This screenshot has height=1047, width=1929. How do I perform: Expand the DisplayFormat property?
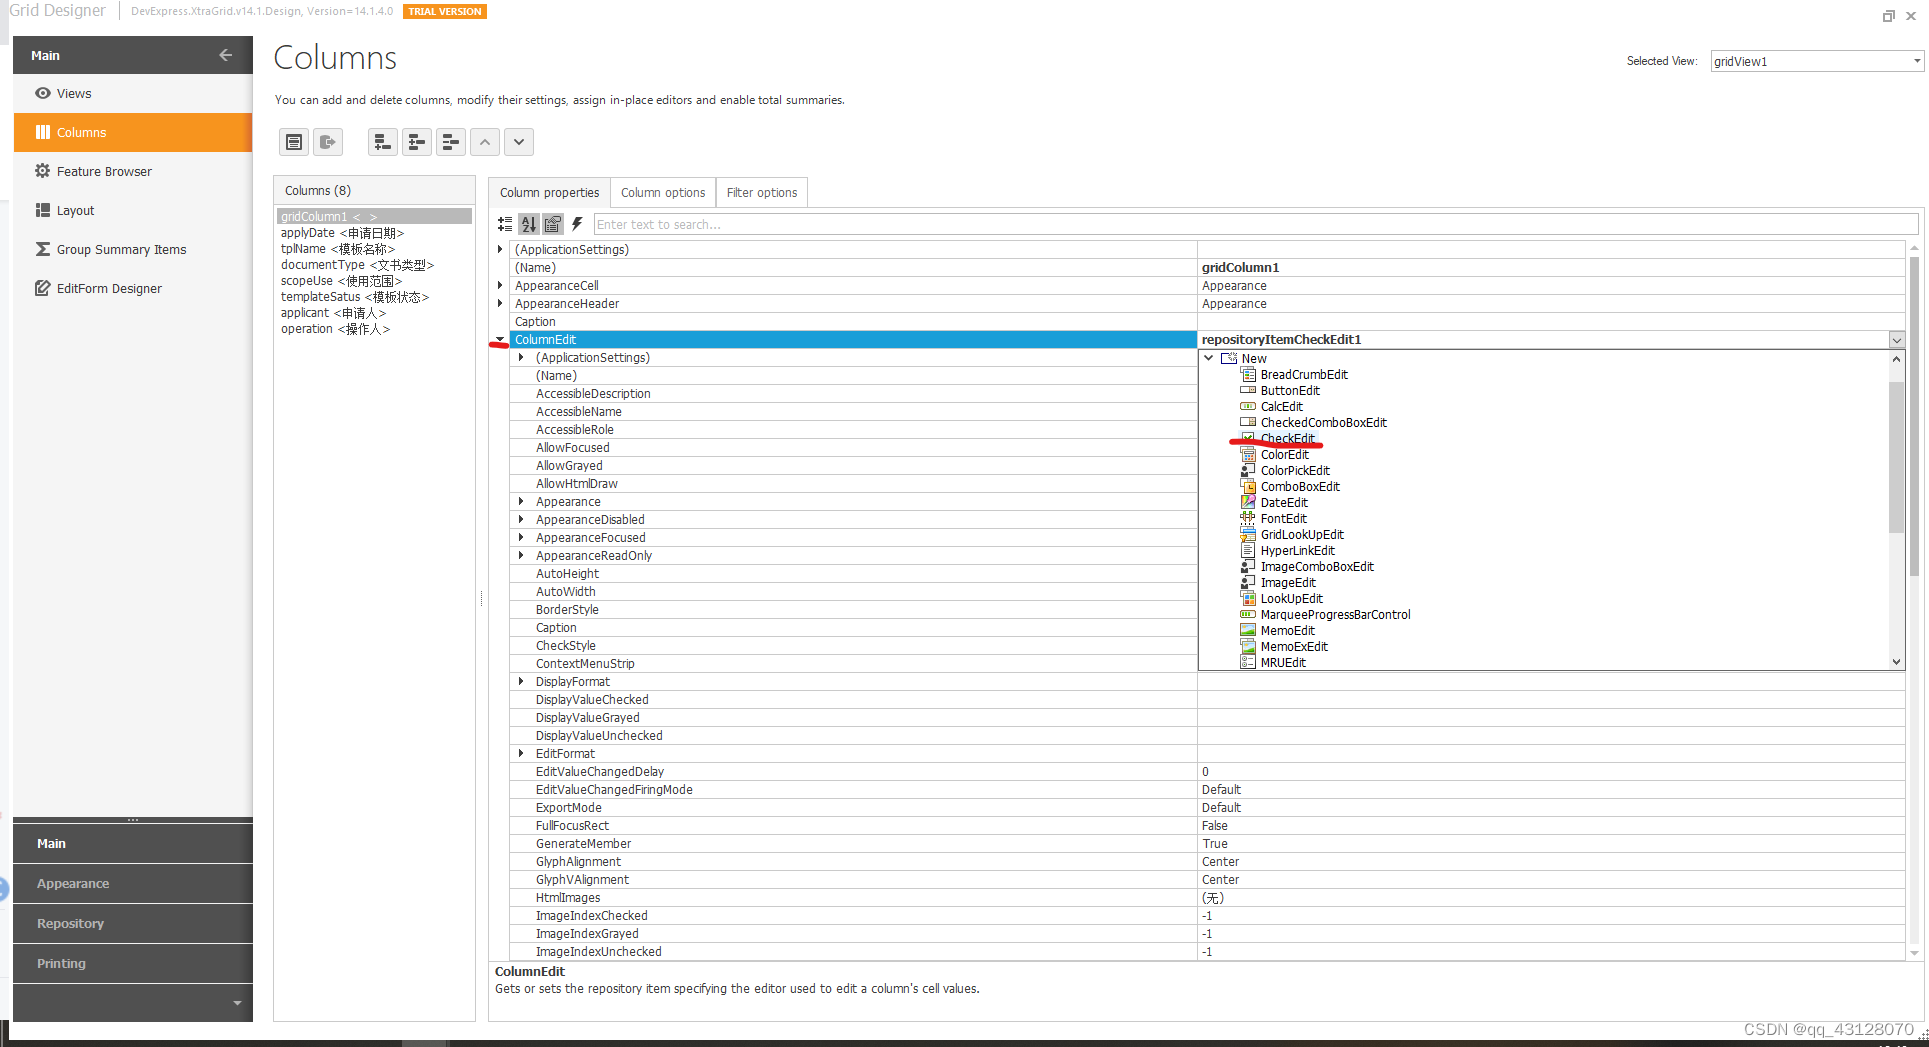point(521,682)
